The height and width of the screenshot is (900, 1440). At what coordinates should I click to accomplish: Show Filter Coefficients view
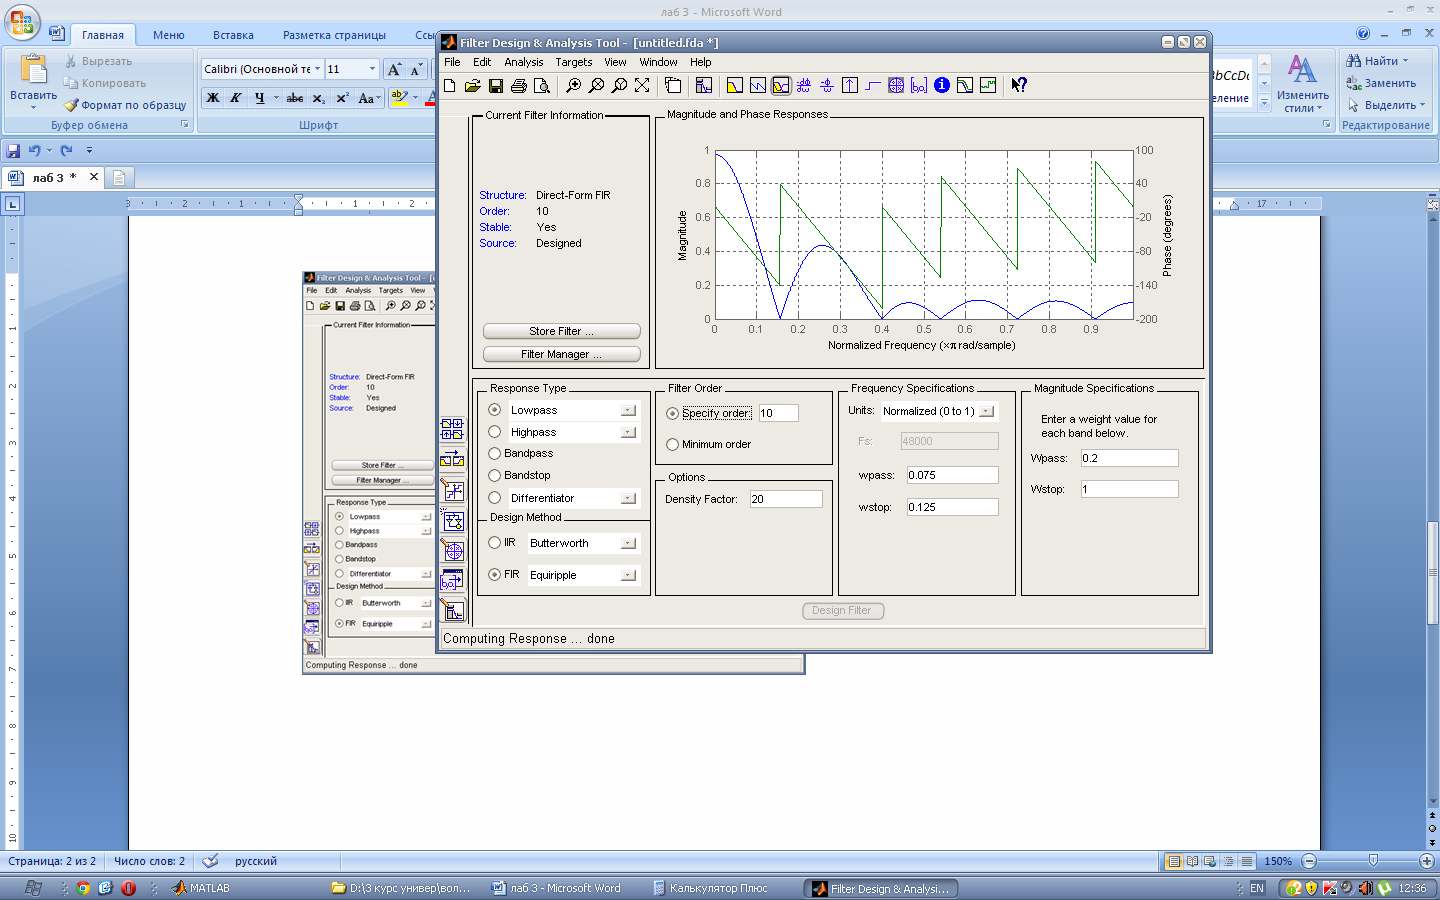point(919,86)
